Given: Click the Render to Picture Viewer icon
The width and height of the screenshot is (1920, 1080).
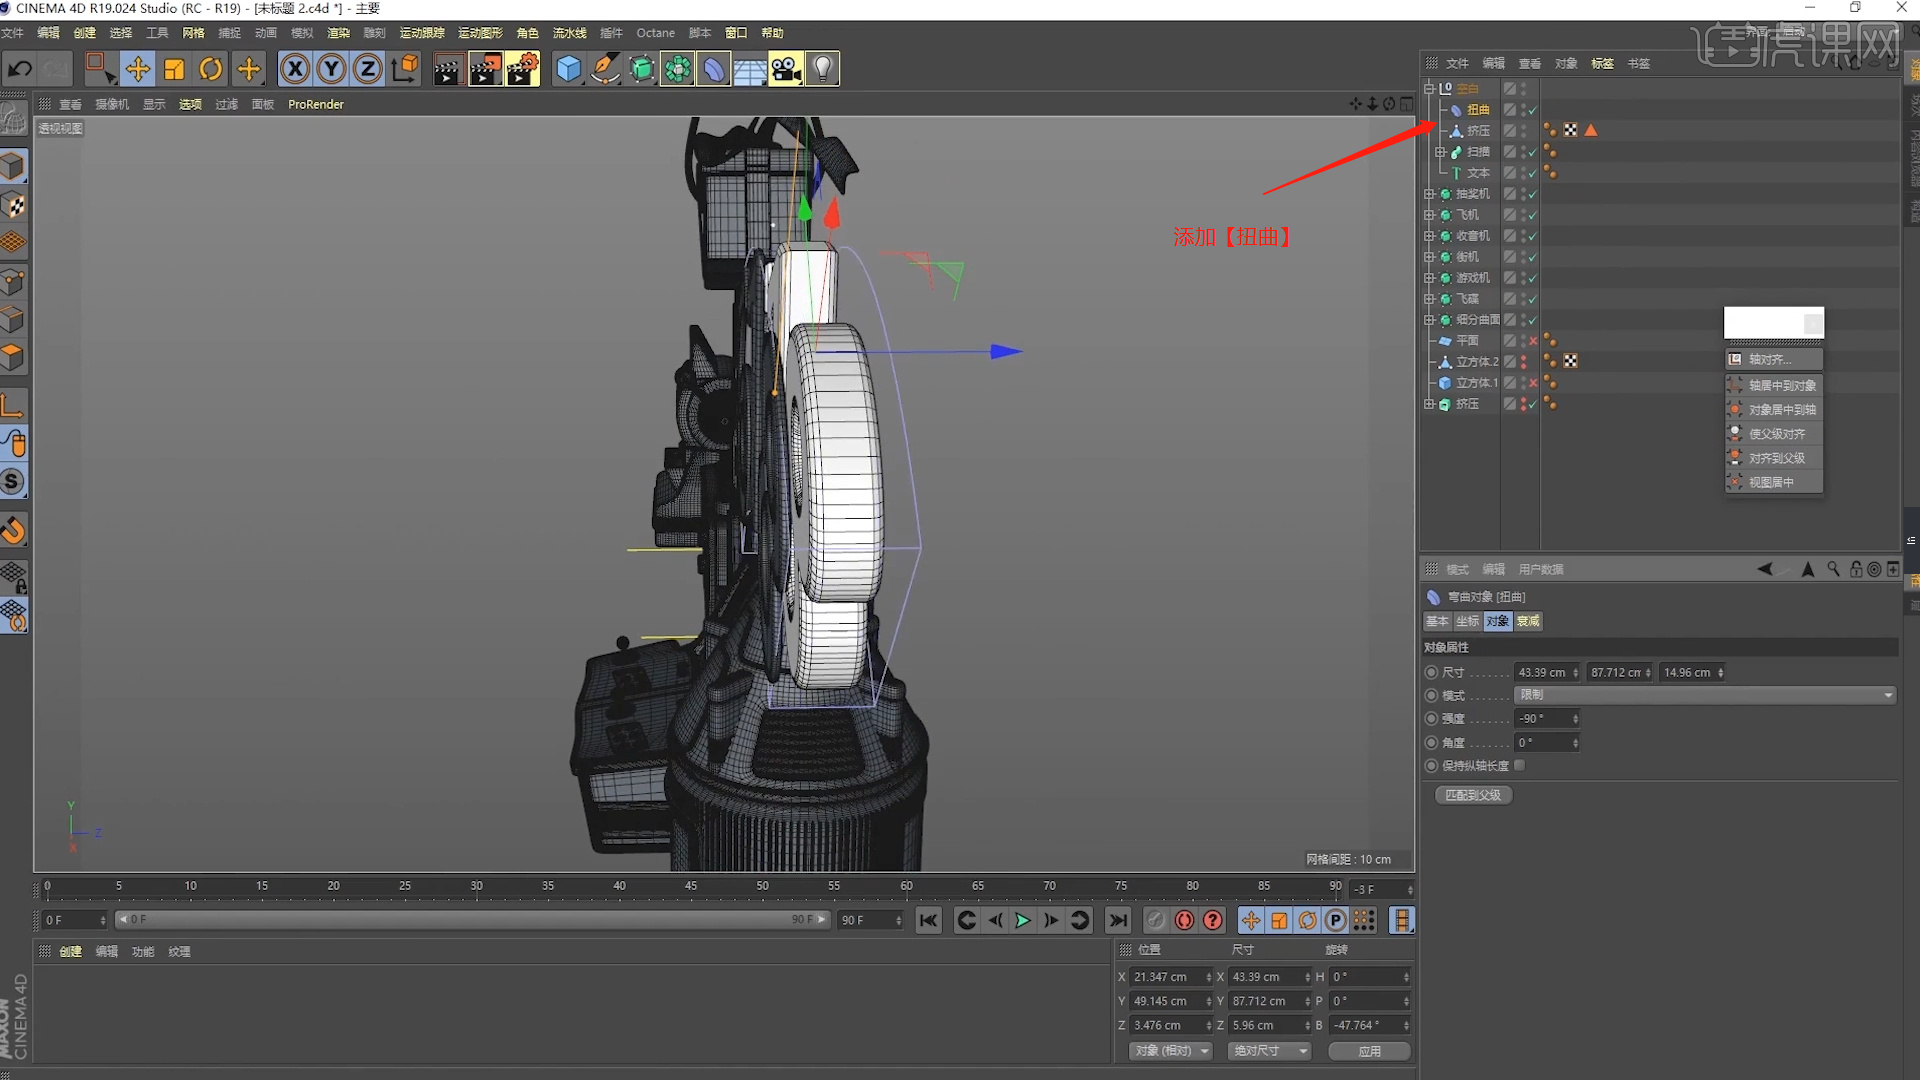Looking at the screenshot, I should click(486, 68).
